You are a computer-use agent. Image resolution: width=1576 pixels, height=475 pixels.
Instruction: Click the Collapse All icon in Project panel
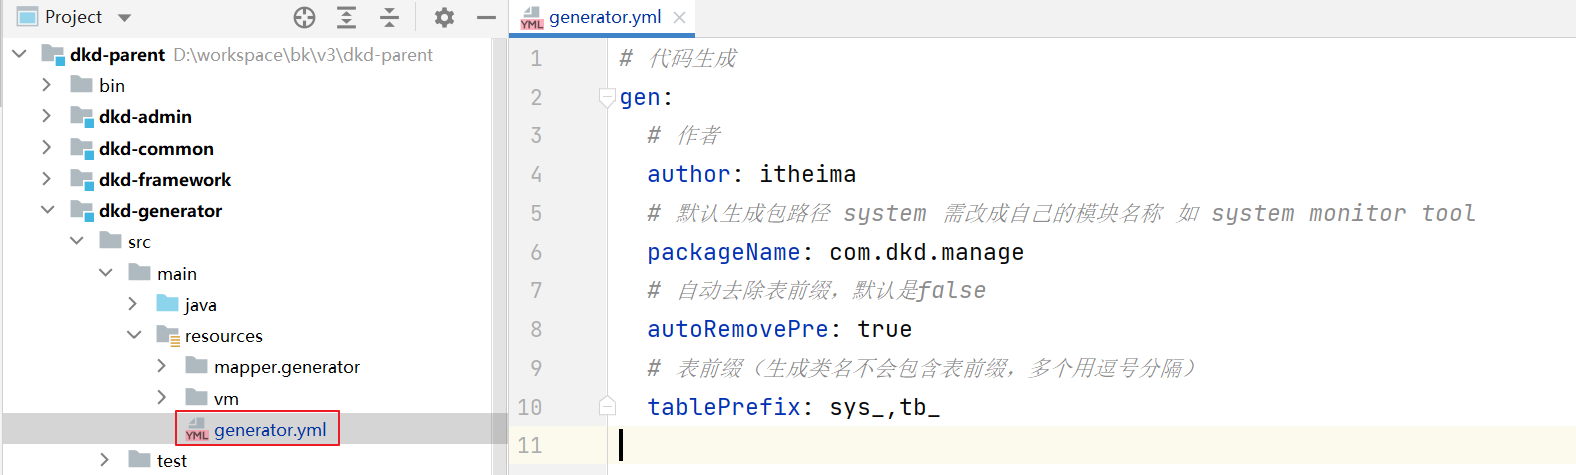point(389,17)
